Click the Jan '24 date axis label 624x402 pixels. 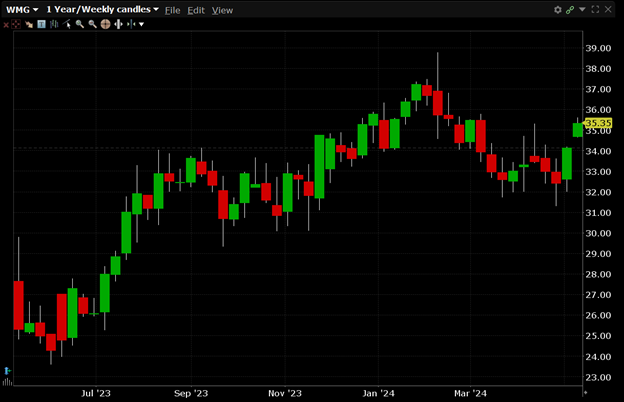(x=378, y=393)
